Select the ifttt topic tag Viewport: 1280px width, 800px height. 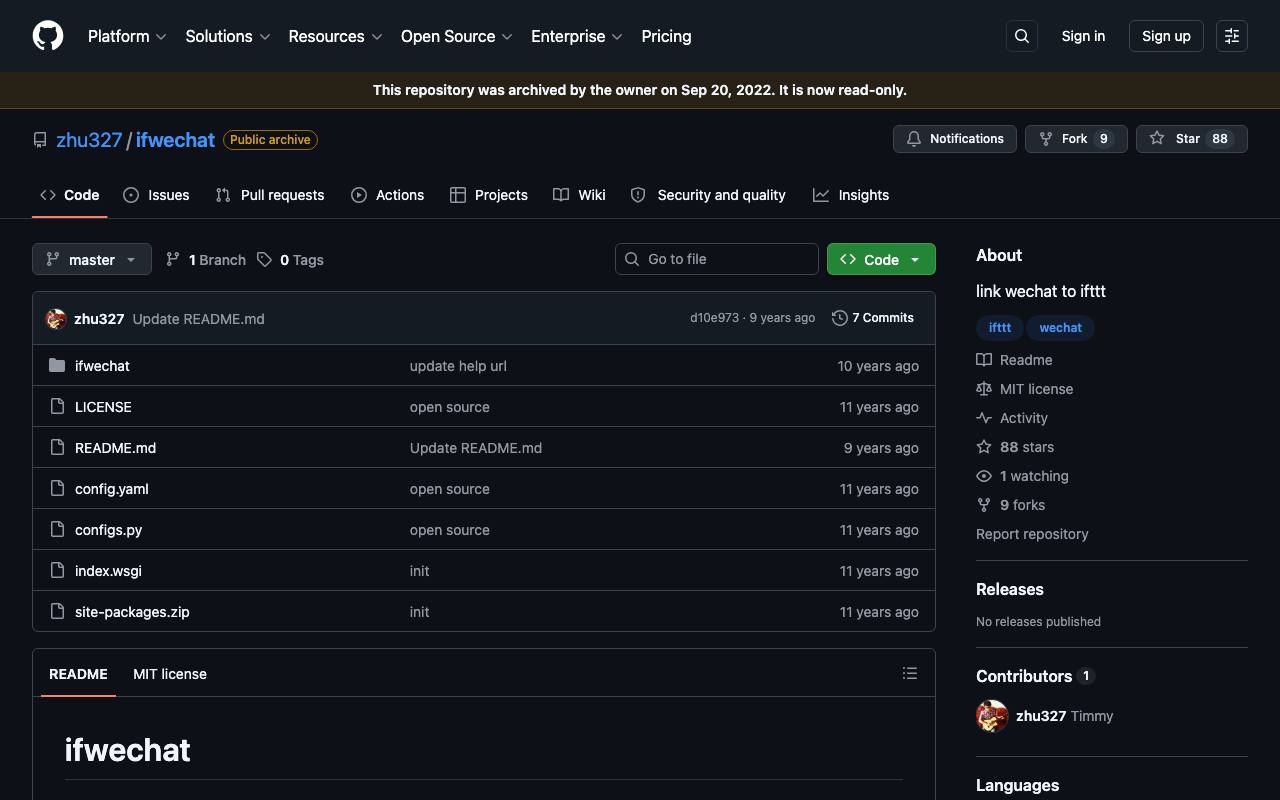click(x=1000, y=328)
